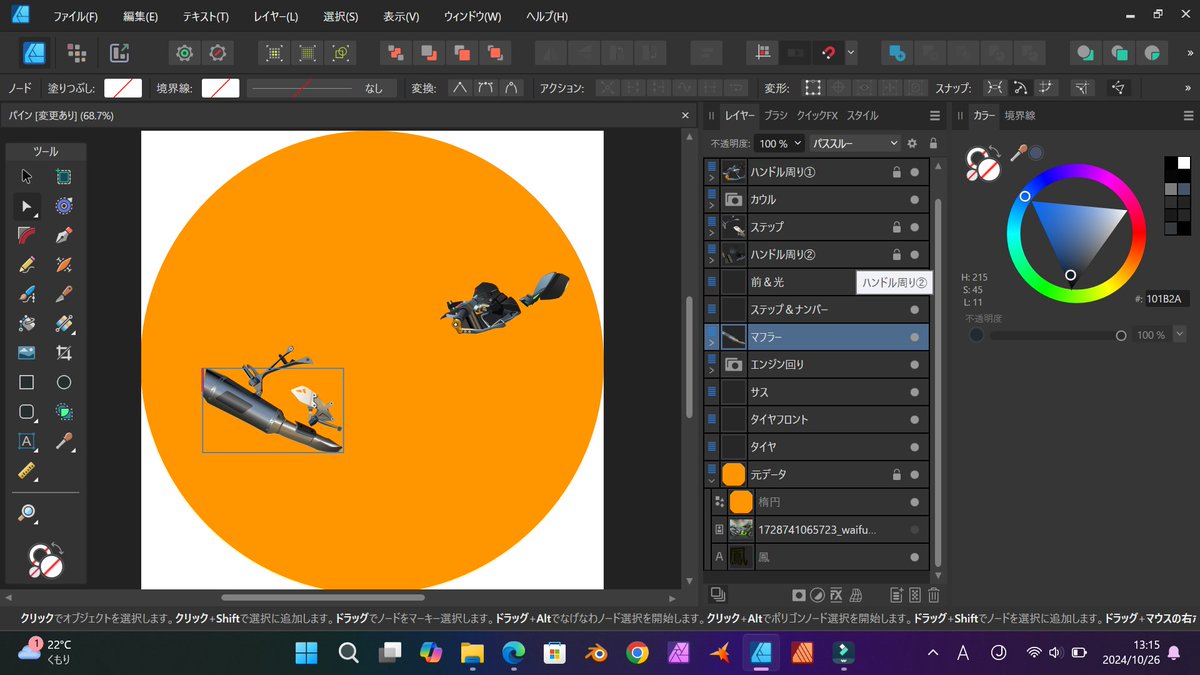Expand the カウル layer group
The image size is (1200, 675).
712,206
